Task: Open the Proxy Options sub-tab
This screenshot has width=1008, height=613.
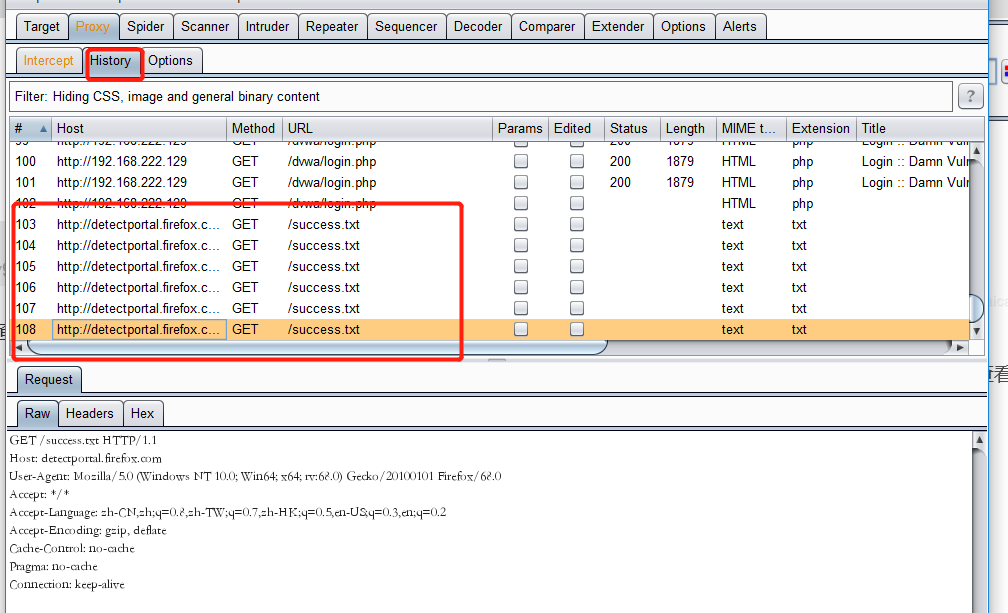Action: point(170,60)
